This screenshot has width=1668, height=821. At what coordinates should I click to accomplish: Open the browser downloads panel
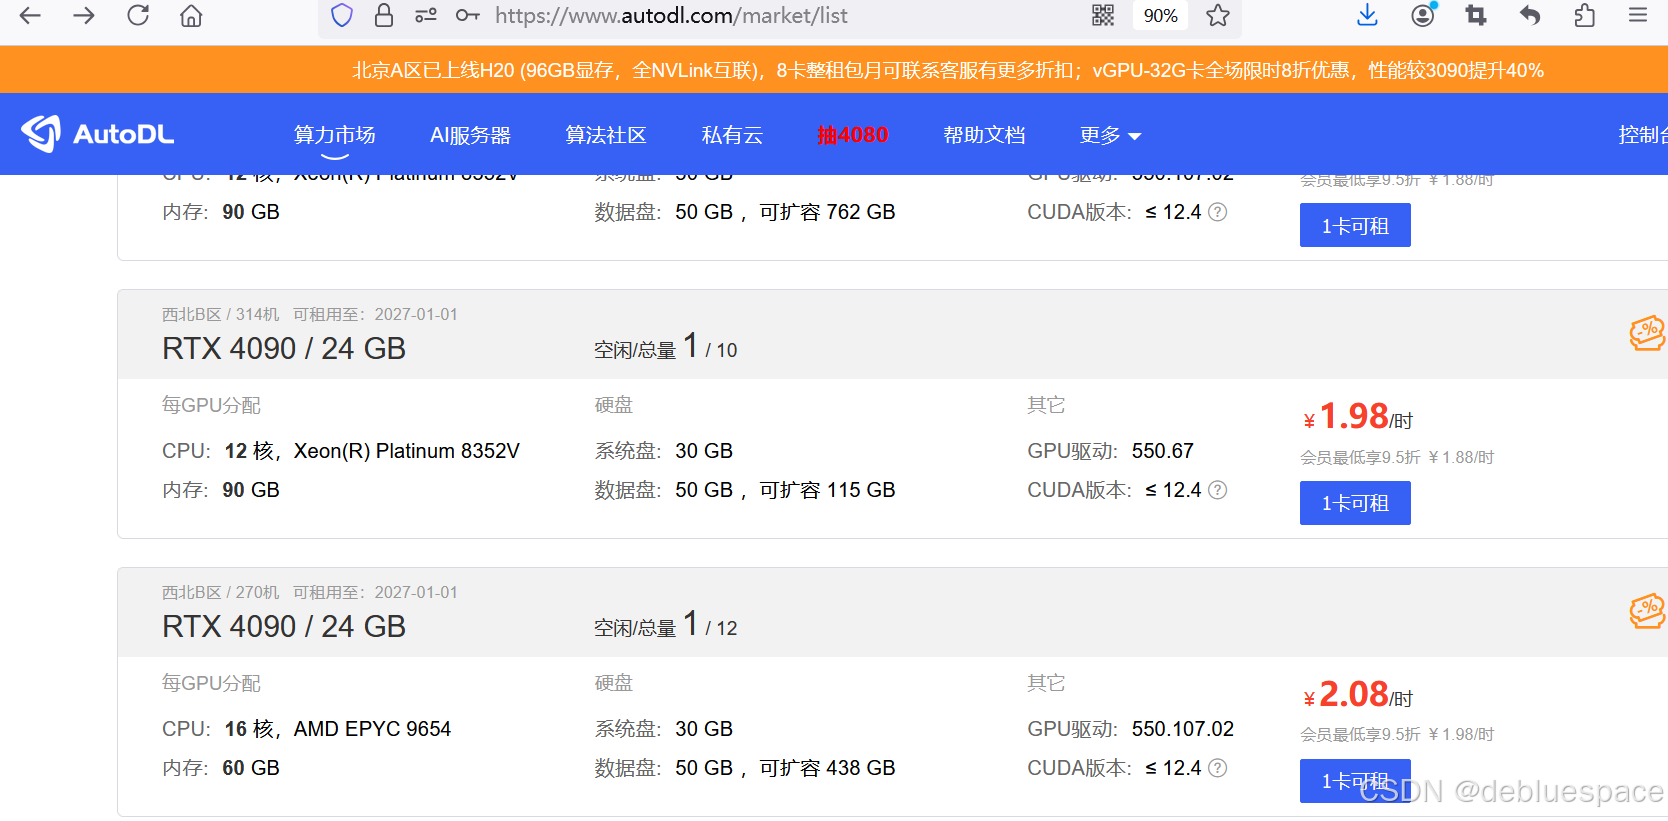coord(1368,15)
